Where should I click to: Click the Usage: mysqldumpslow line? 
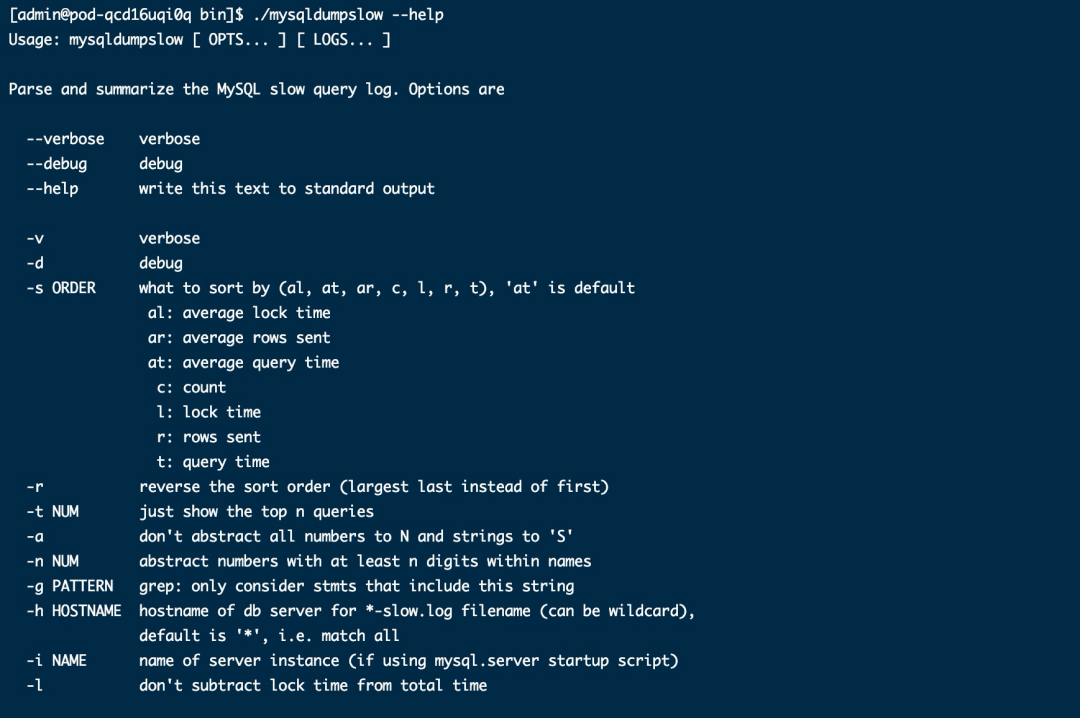click(200, 39)
